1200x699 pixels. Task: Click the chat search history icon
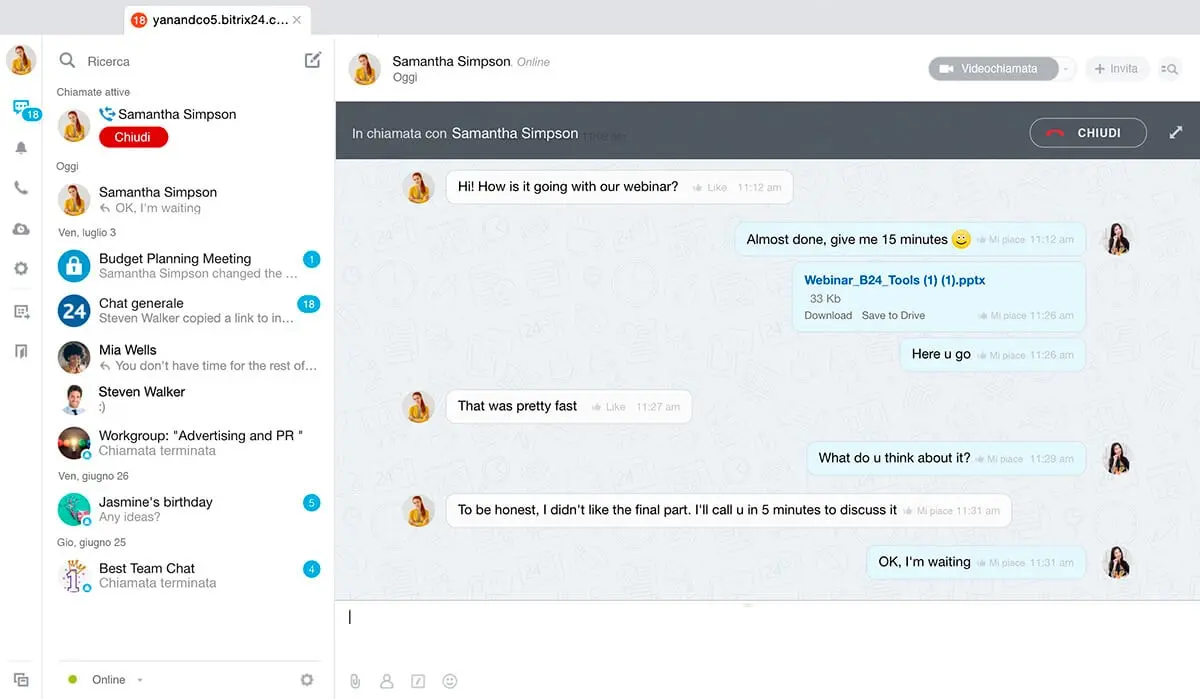pos(1169,69)
